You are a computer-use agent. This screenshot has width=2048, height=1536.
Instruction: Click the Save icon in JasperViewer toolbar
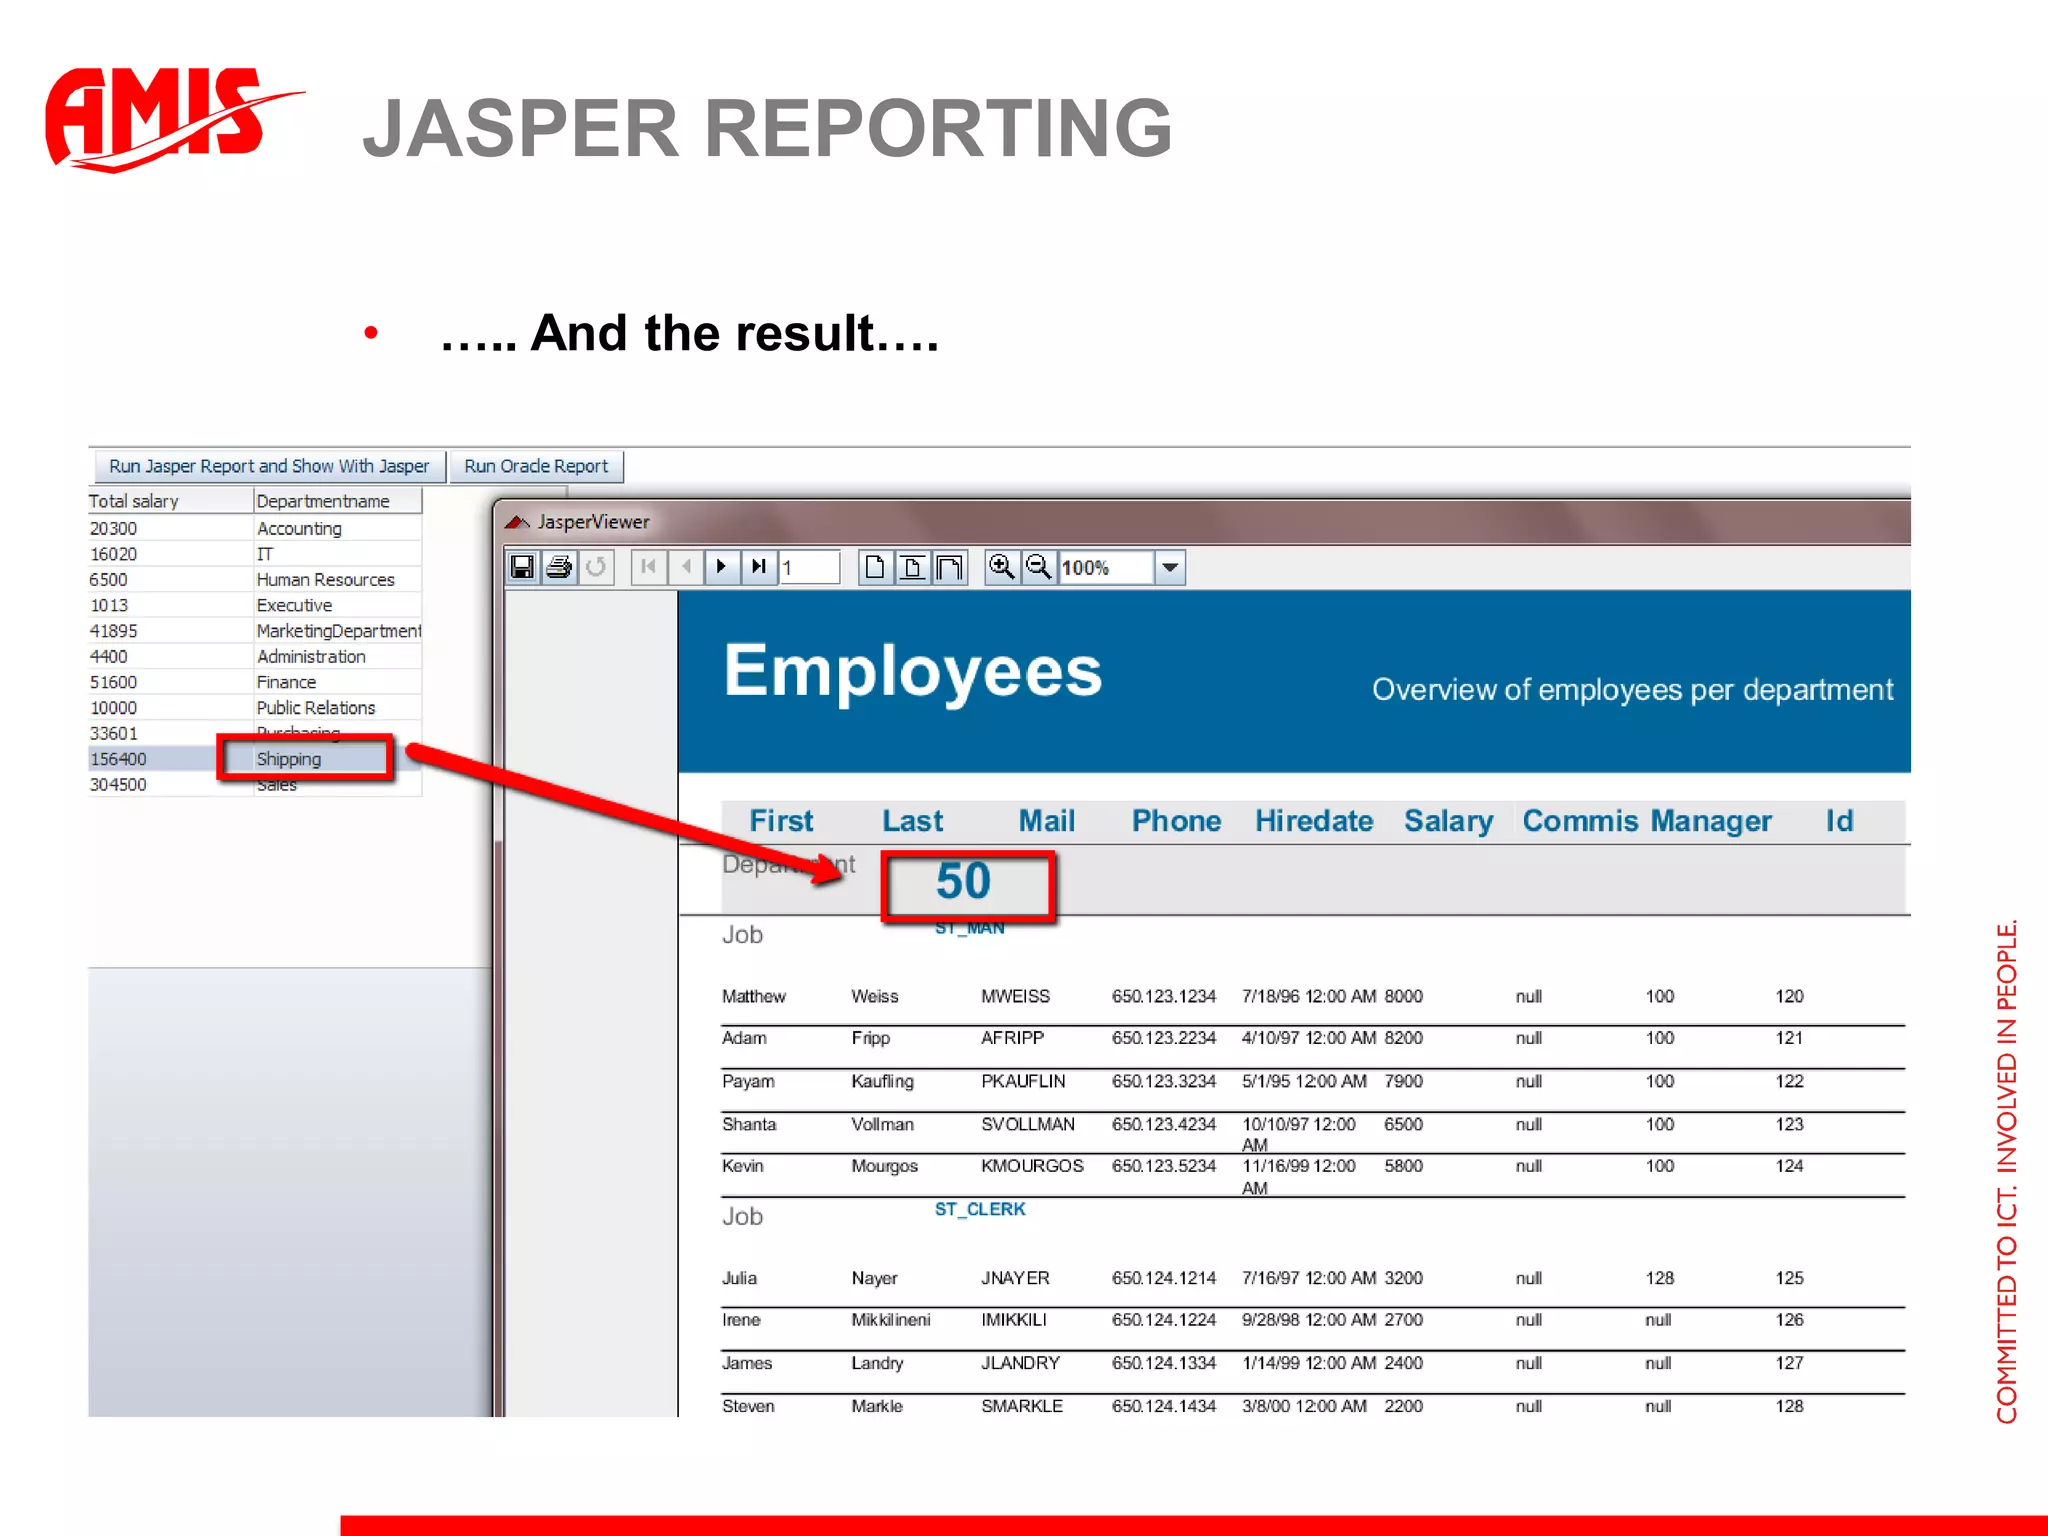pyautogui.click(x=522, y=567)
